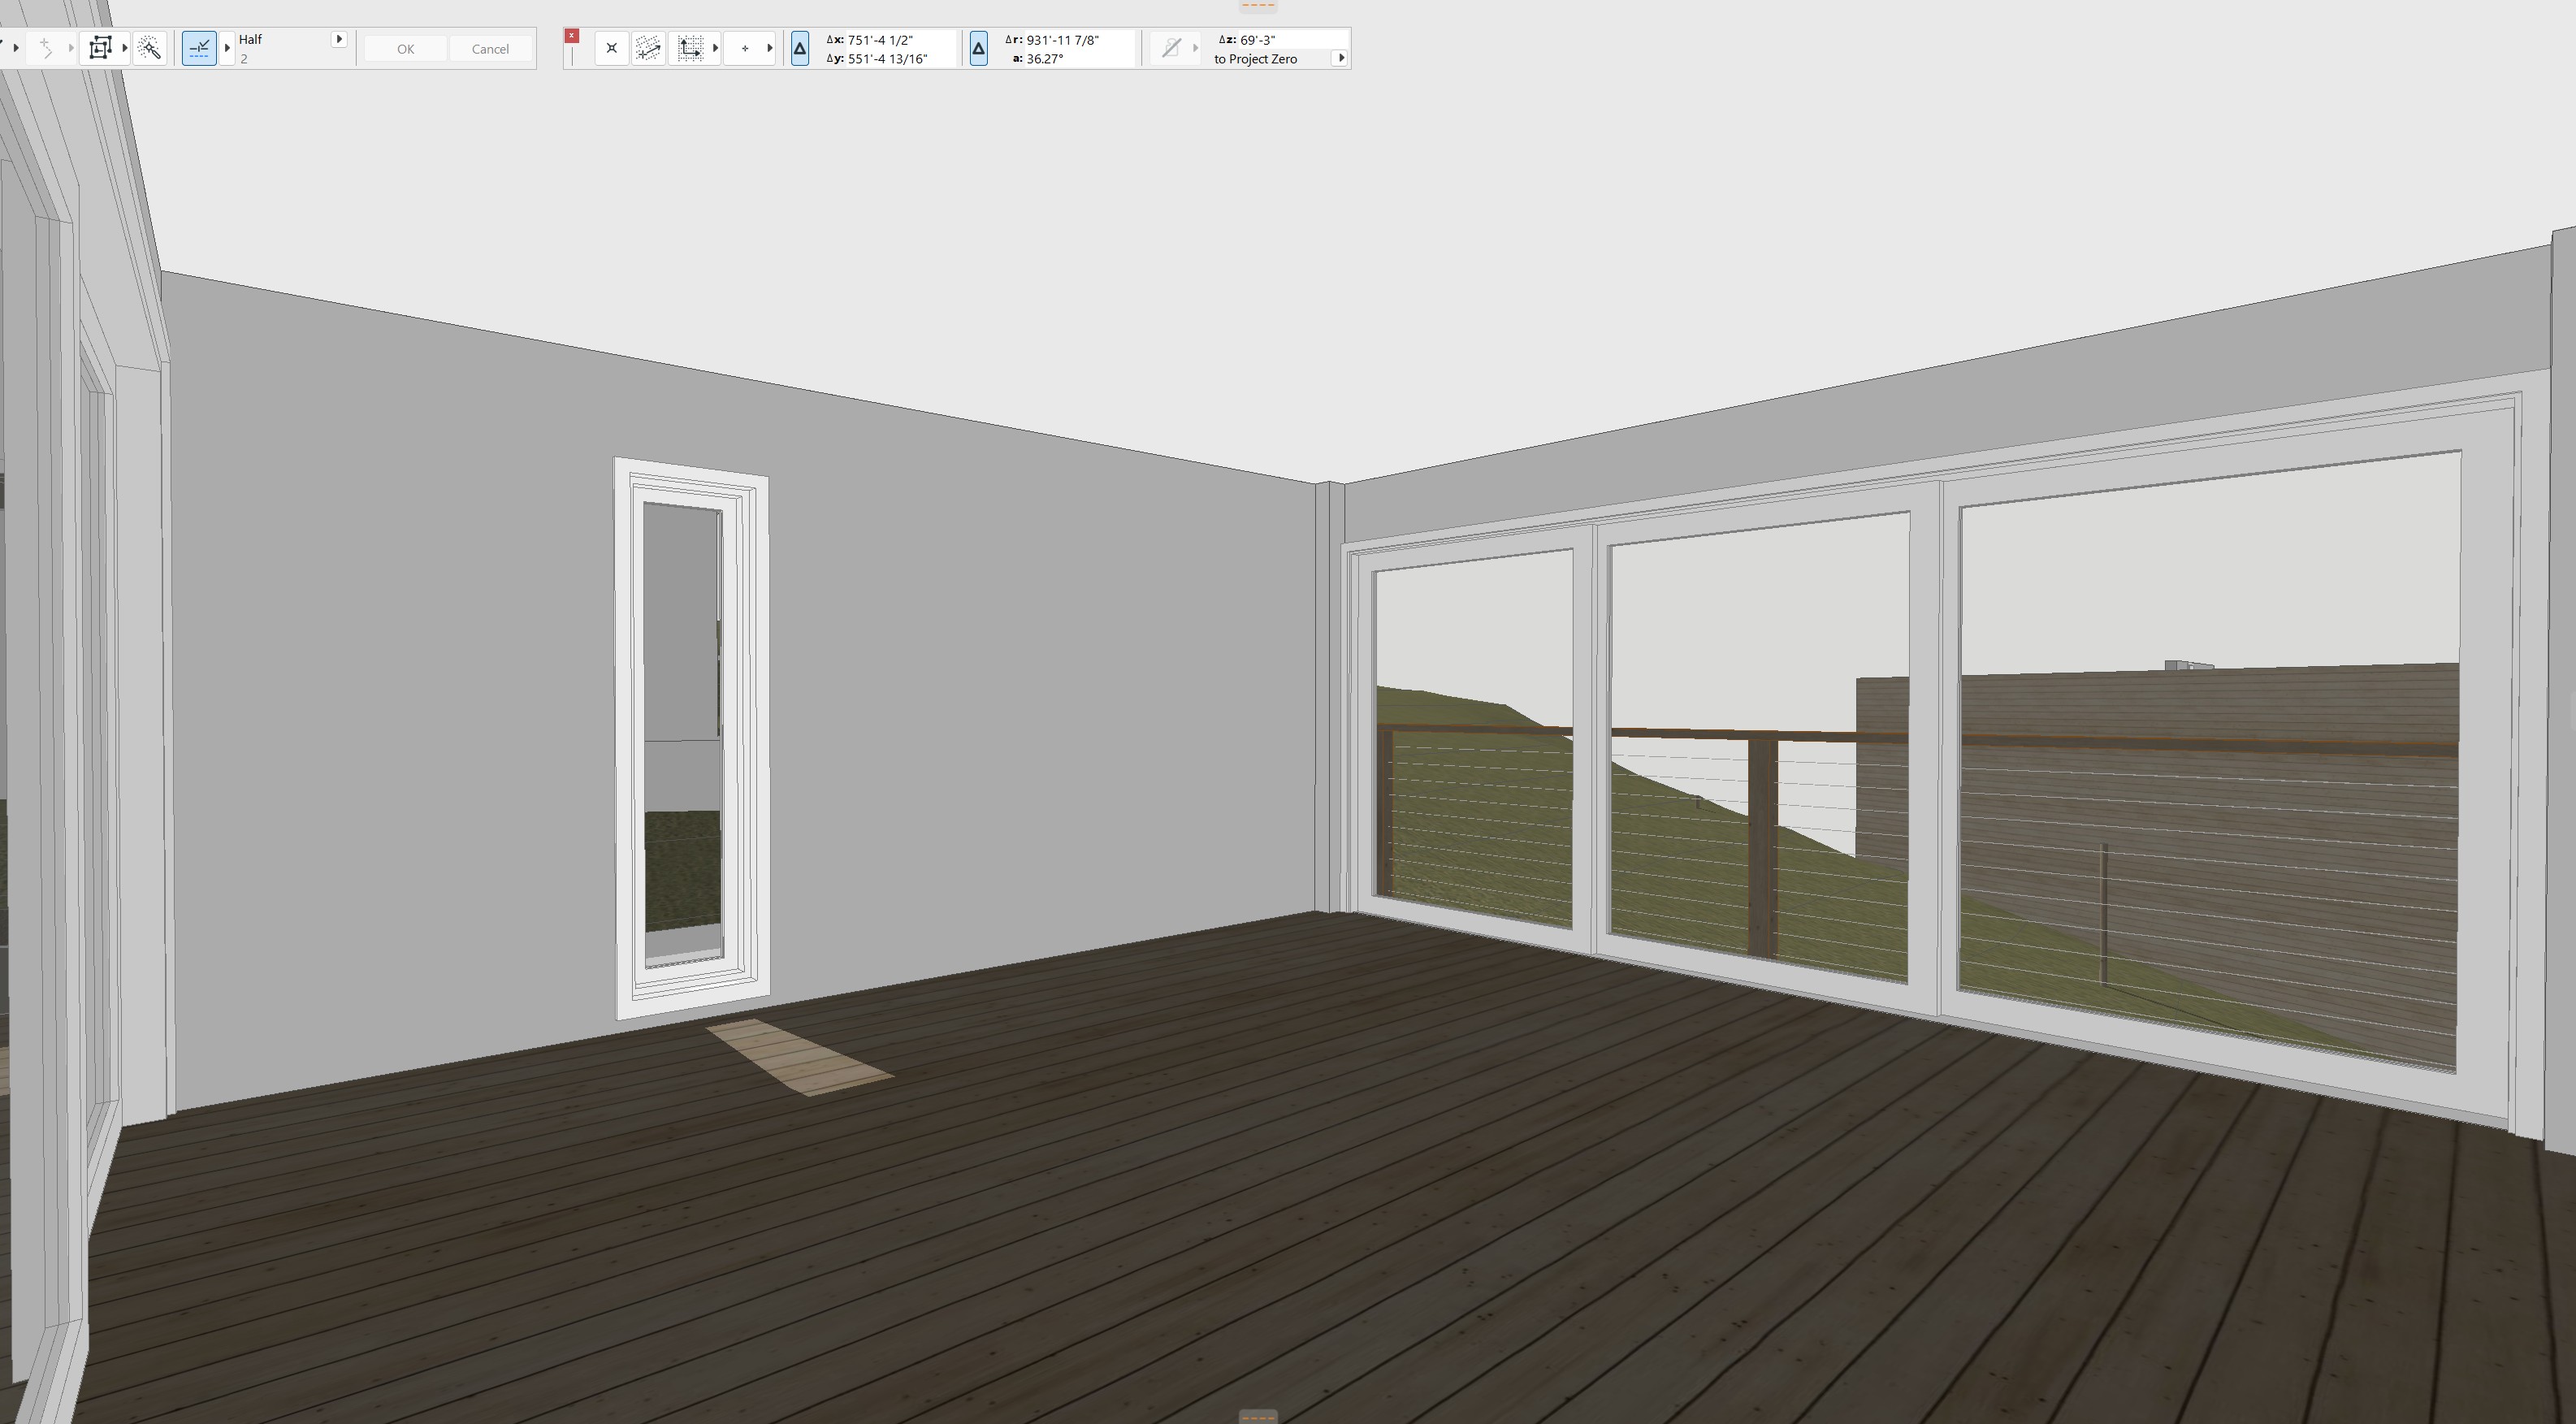The image size is (2576, 1424).
Task: Click the disabled gravity icon near Δz
Action: coord(1171,48)
